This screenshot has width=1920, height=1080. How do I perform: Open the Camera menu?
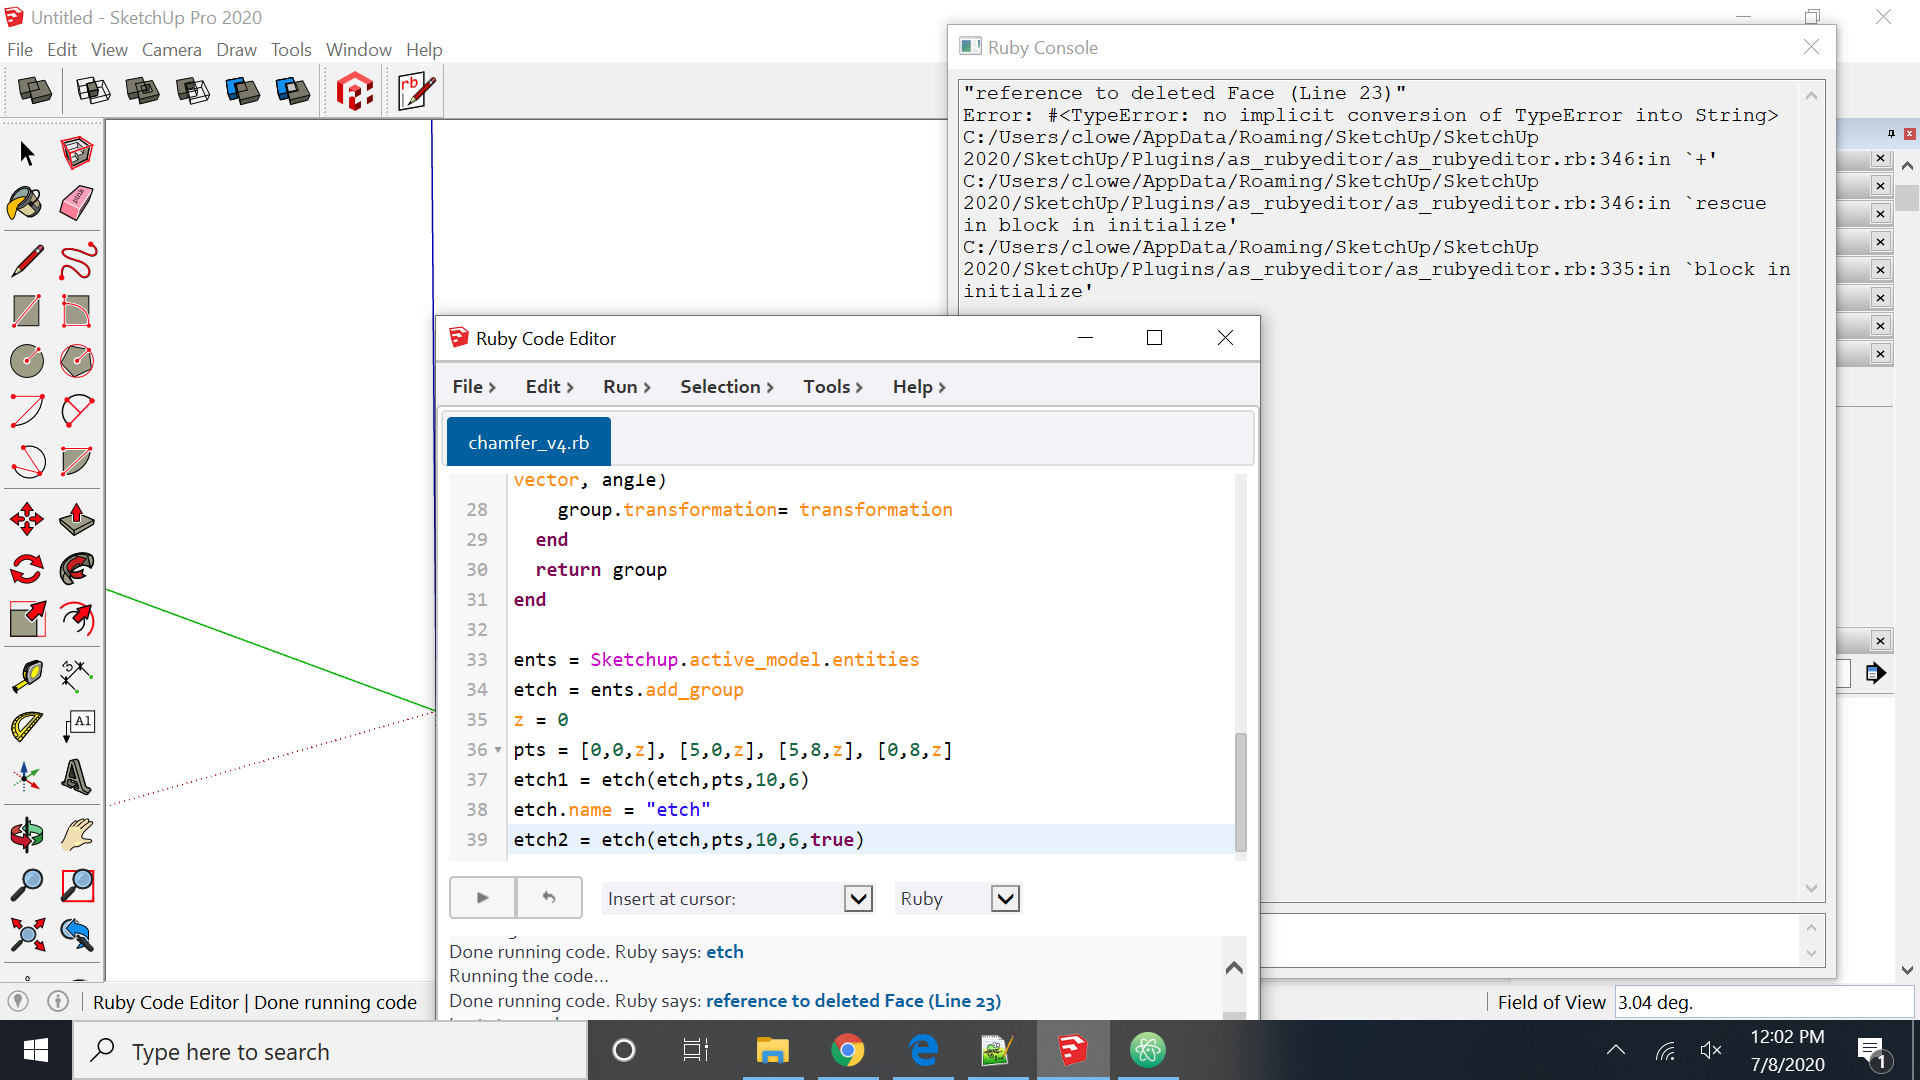(171, 49)
